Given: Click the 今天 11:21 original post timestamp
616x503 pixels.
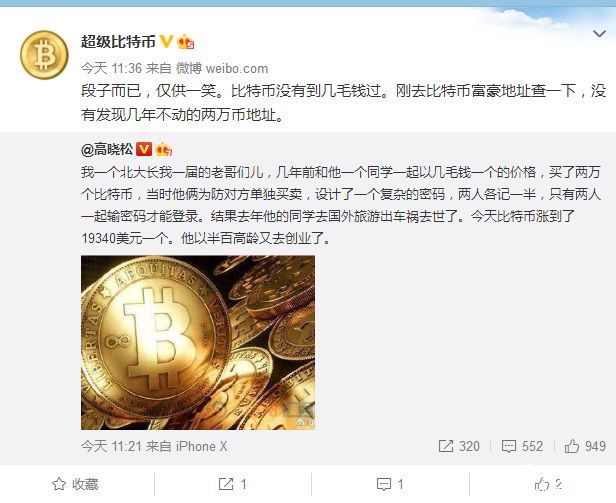Looking at the screenshot, I should (111, 446).
